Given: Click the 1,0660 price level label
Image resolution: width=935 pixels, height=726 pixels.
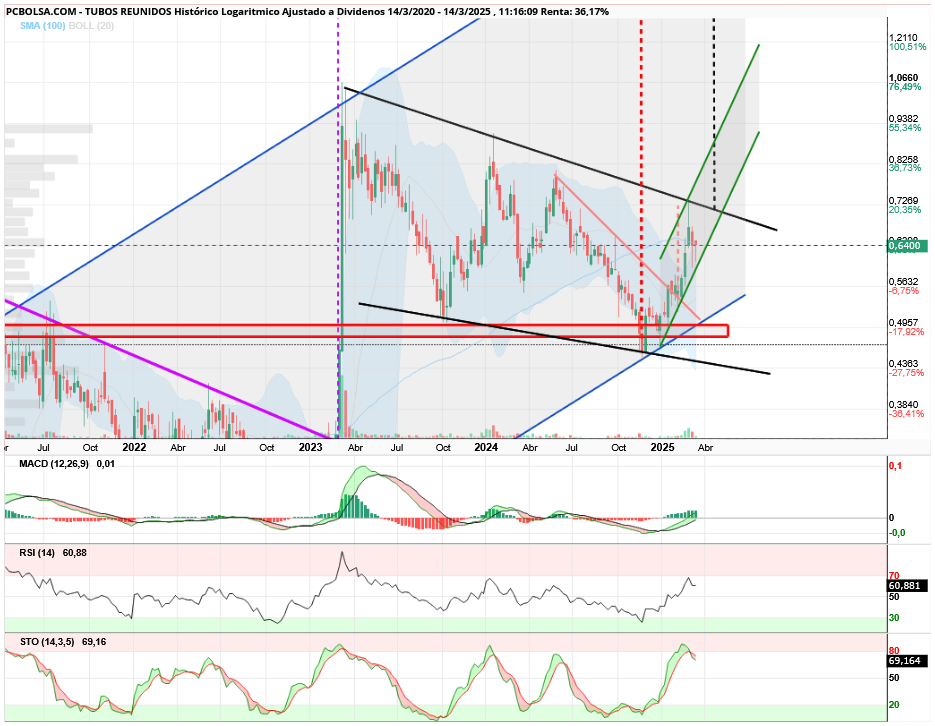Looking at the screenshot, I should pos(903,78).
